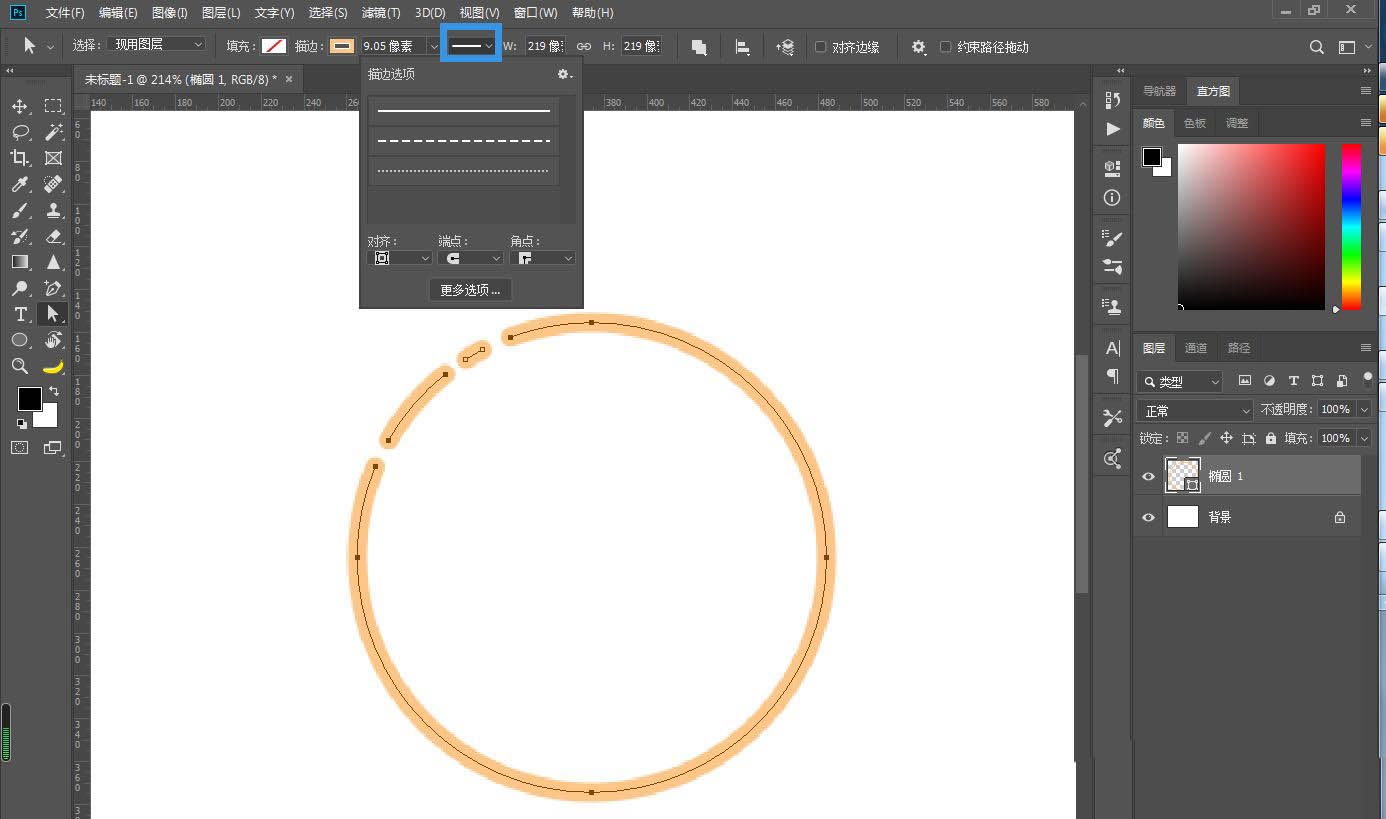The height and width of the screenshot is (819, 1386).
Task: Select the Ellipse shape tool
Action: [x=20, y=340]
